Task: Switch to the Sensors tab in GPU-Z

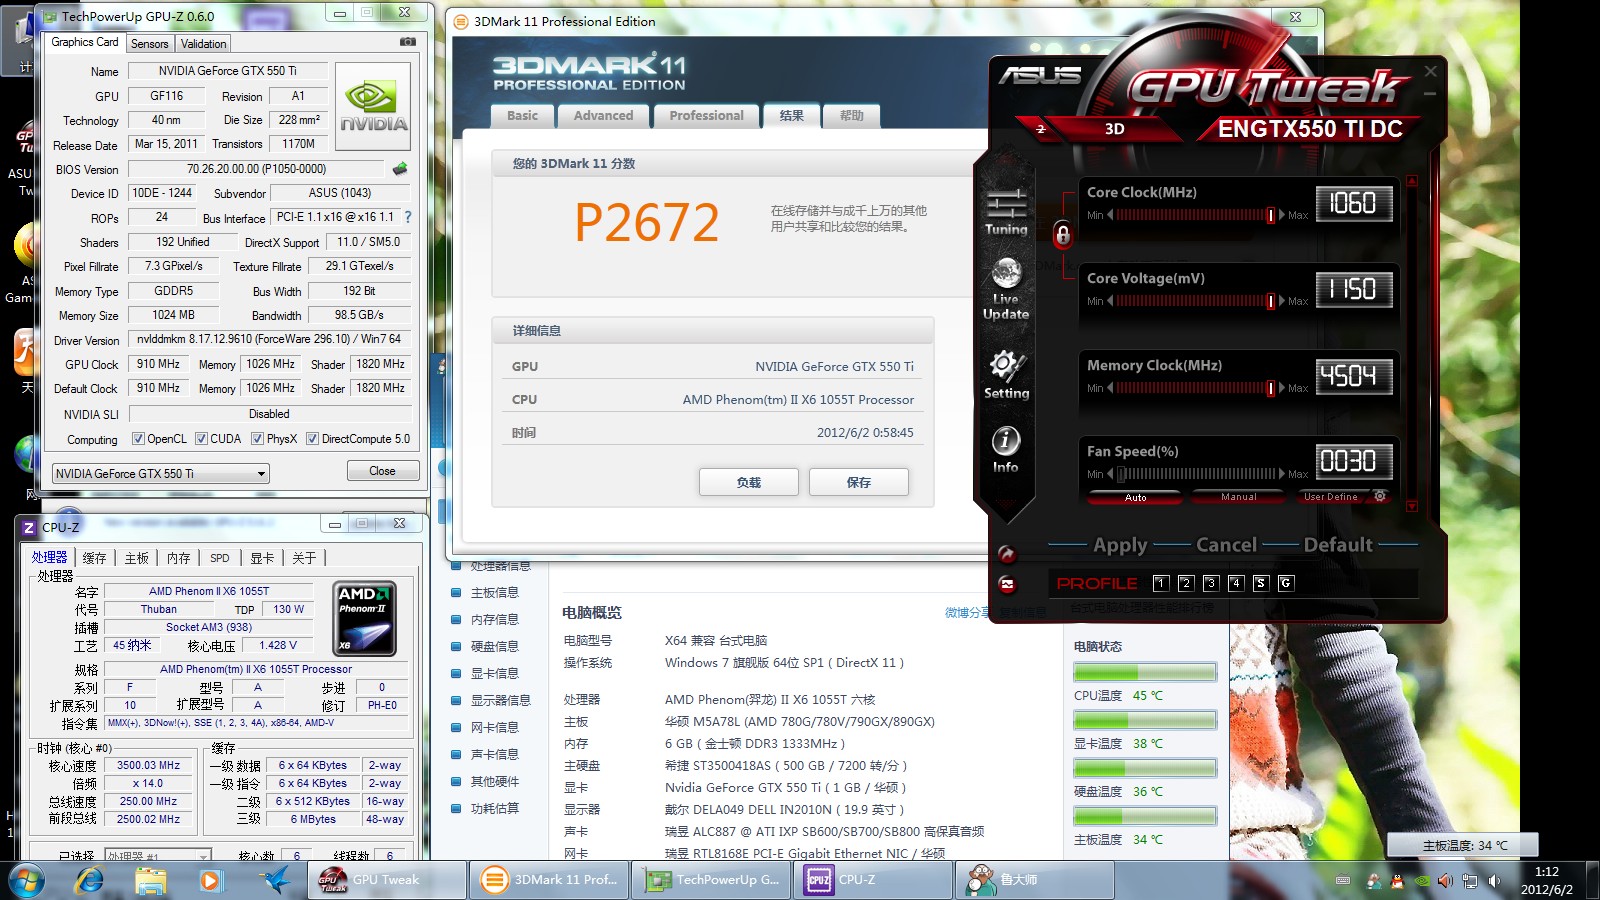Action: coord(150,44)
